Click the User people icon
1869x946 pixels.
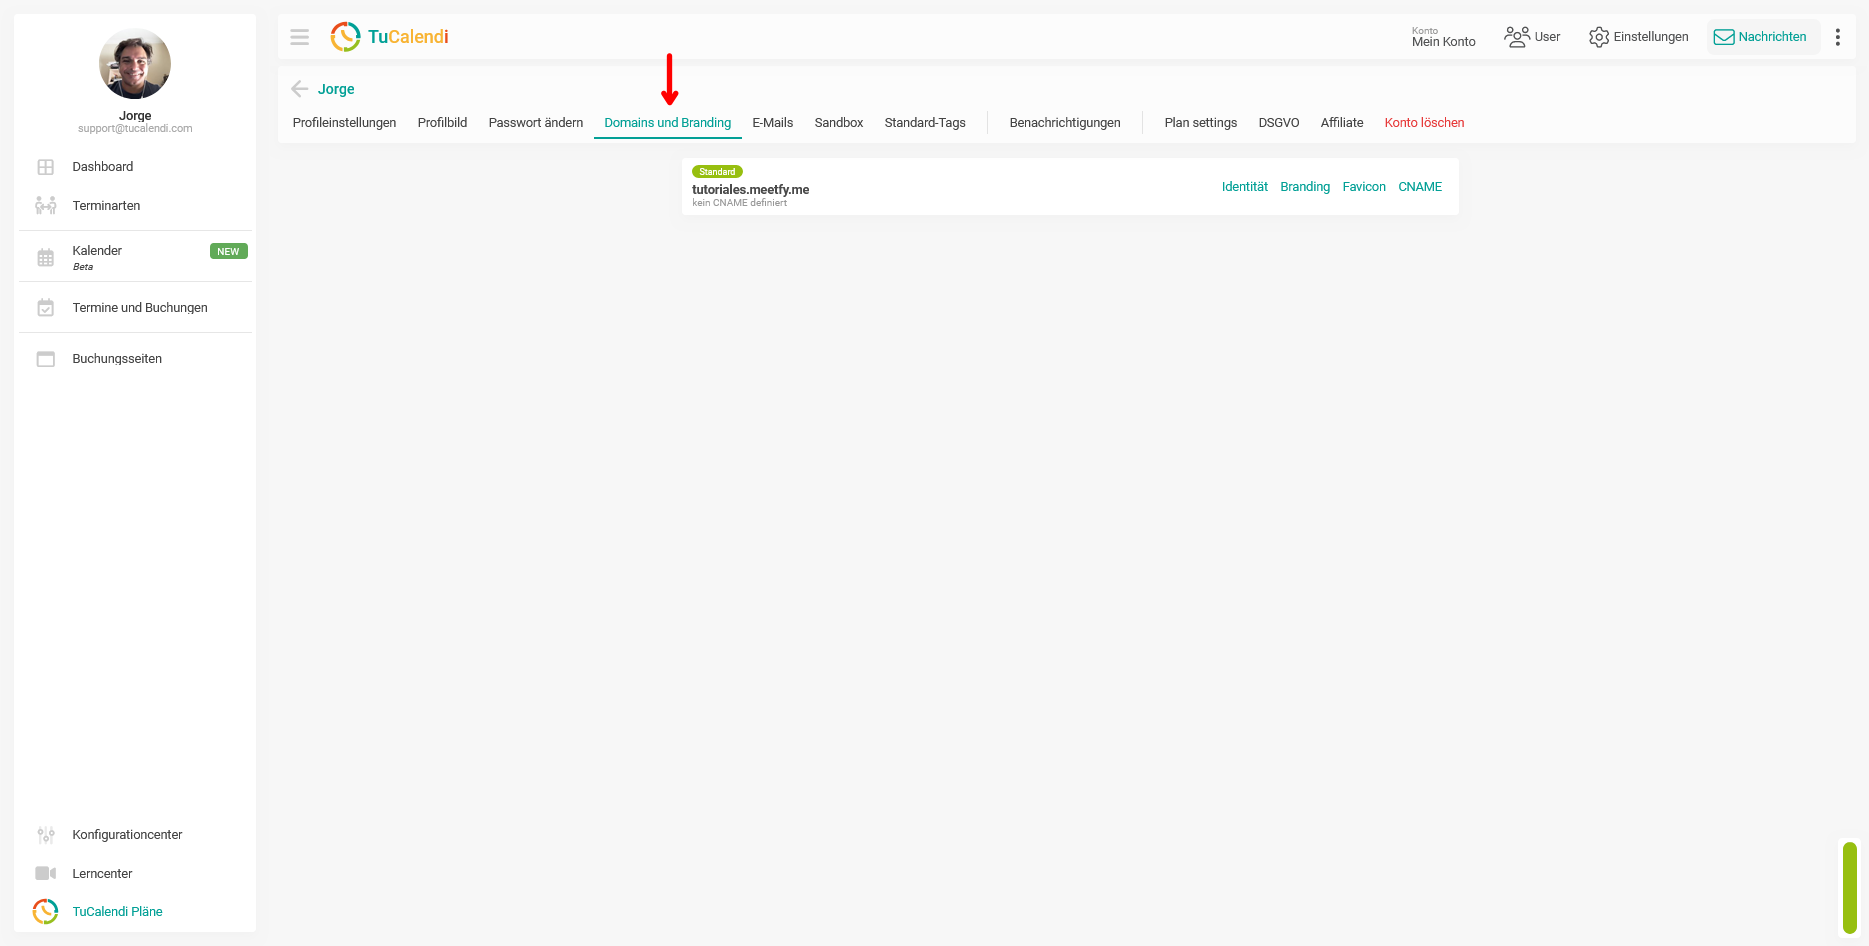pos(1517,37)
